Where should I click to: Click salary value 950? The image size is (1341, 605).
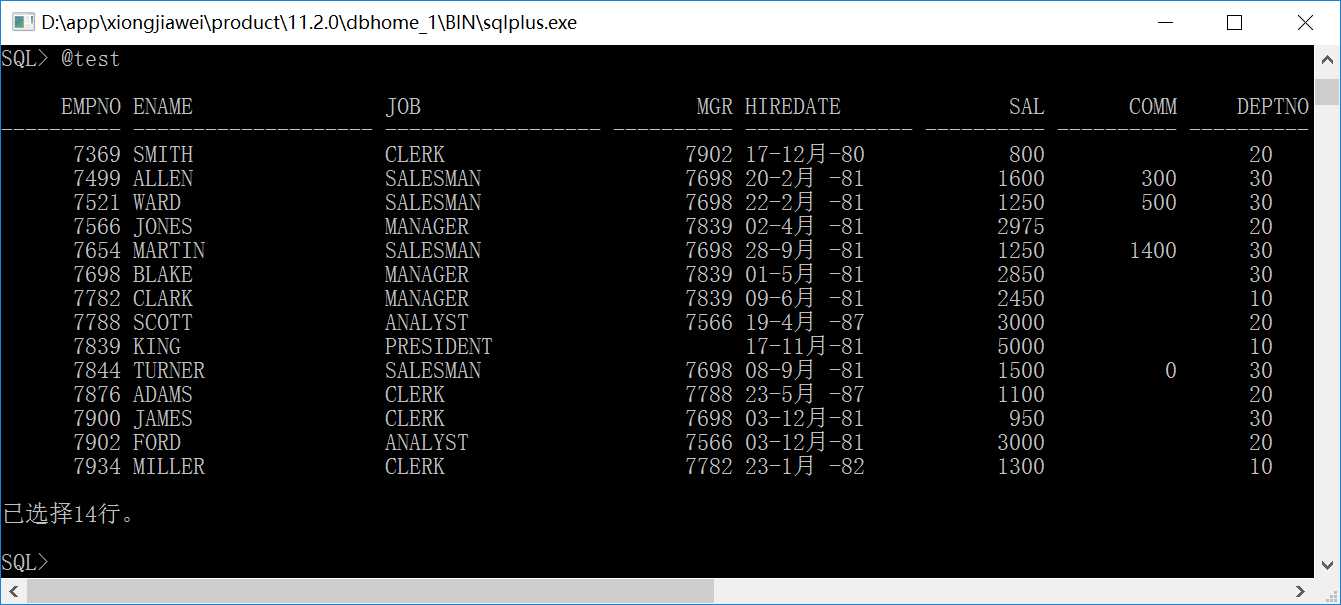click(x=1027, y=419)
